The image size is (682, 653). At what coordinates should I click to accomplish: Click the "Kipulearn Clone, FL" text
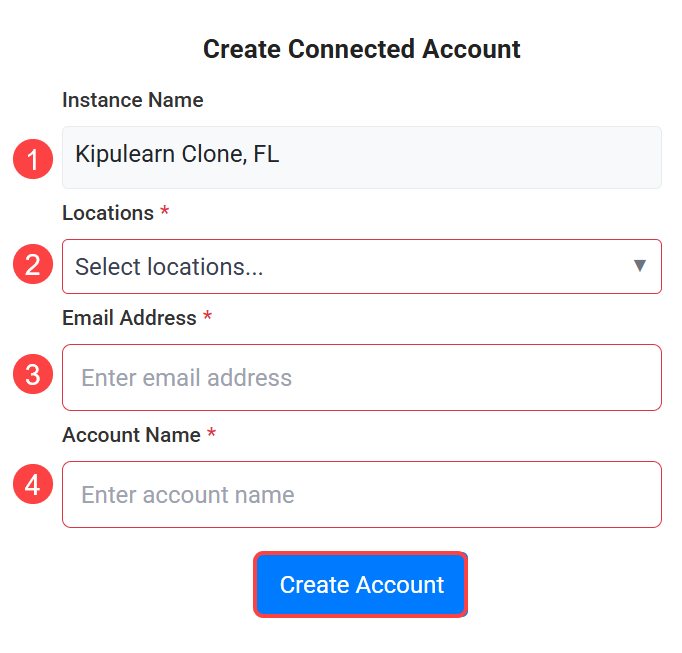(177, 155)
